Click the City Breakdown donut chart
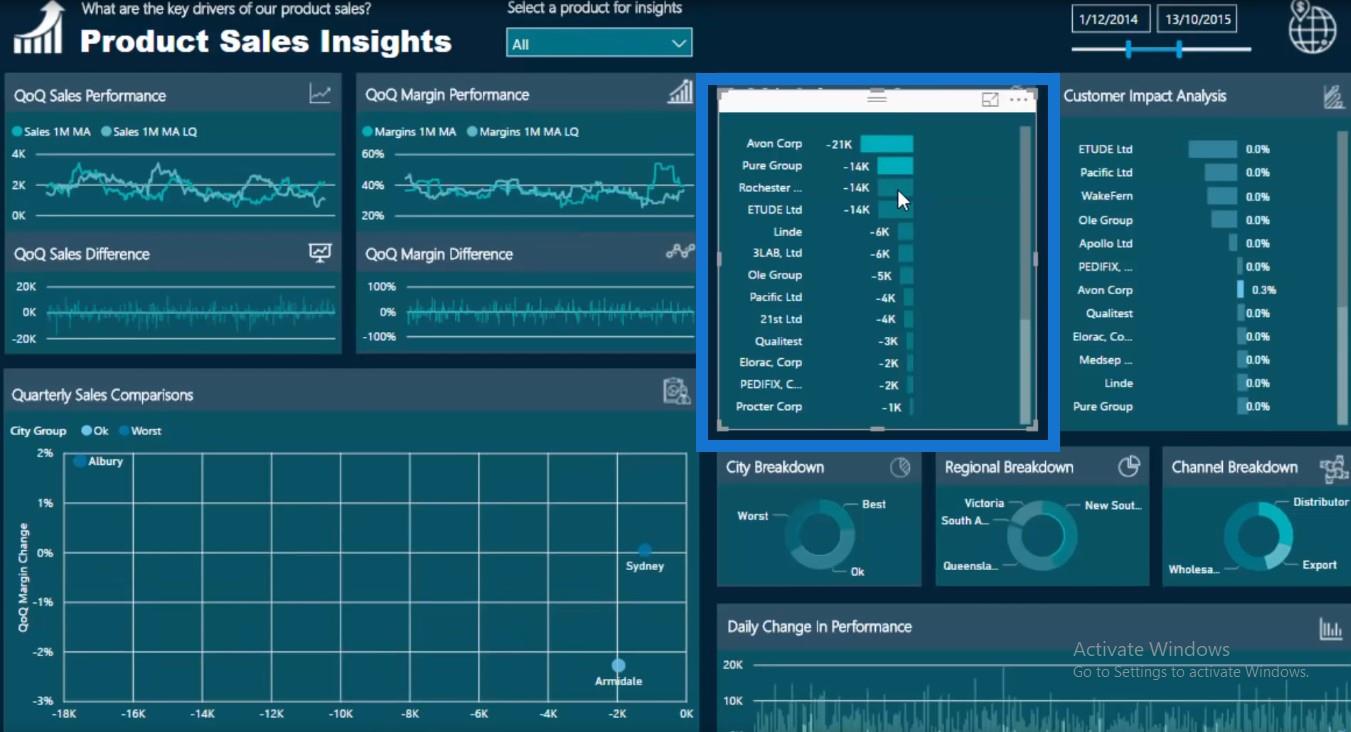1351x732 pixels. pyautogui.click(x=819, y=536)
